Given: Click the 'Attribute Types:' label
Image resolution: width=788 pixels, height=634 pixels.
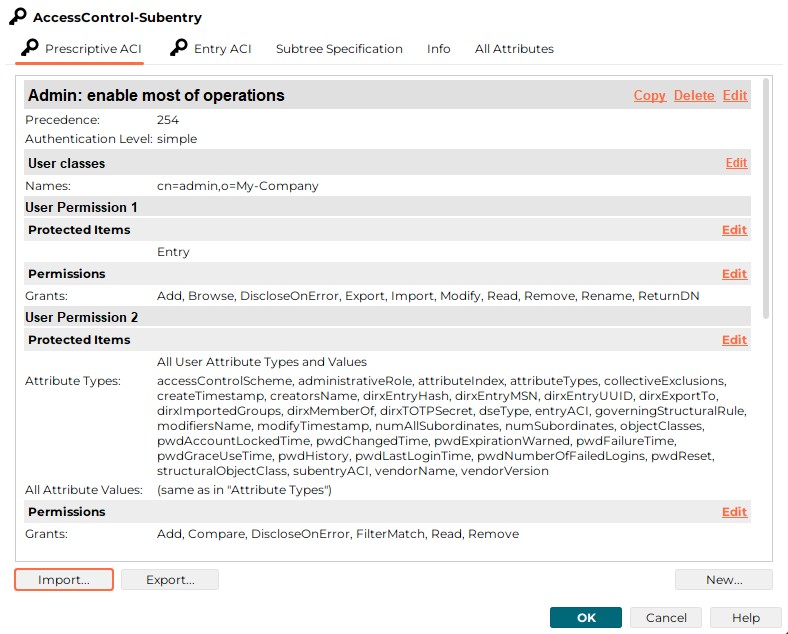Looking at the screenshot, I should 73,381.
